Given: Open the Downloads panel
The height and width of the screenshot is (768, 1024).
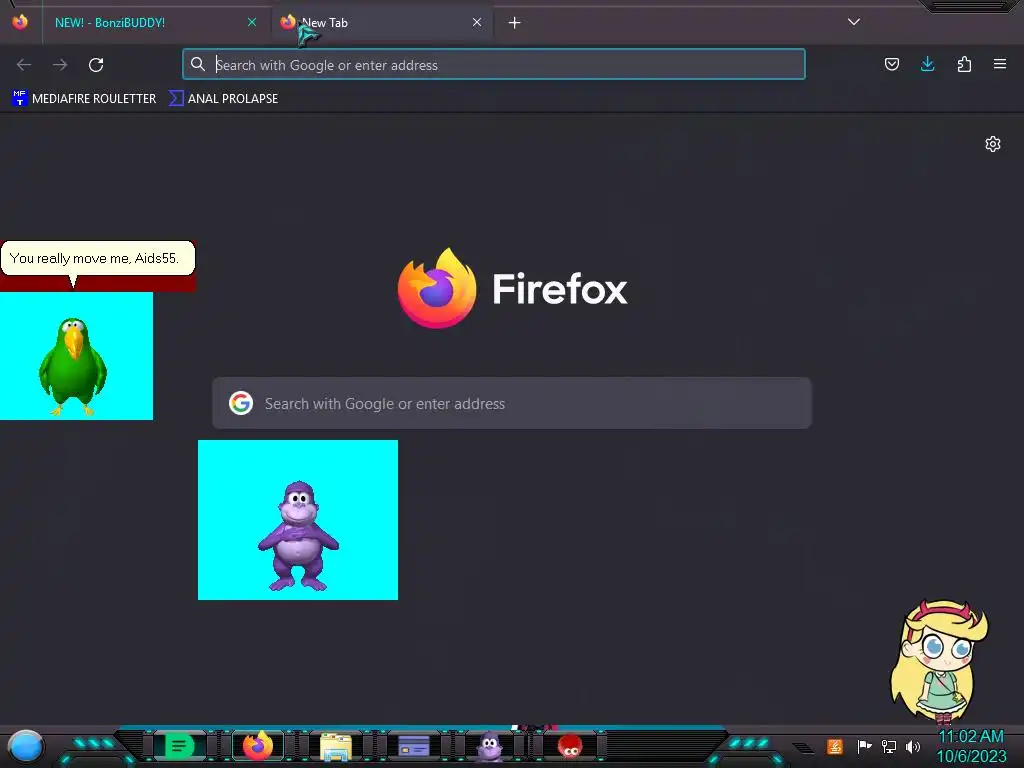Looking at the screenshot, I should tap(927, 64).
